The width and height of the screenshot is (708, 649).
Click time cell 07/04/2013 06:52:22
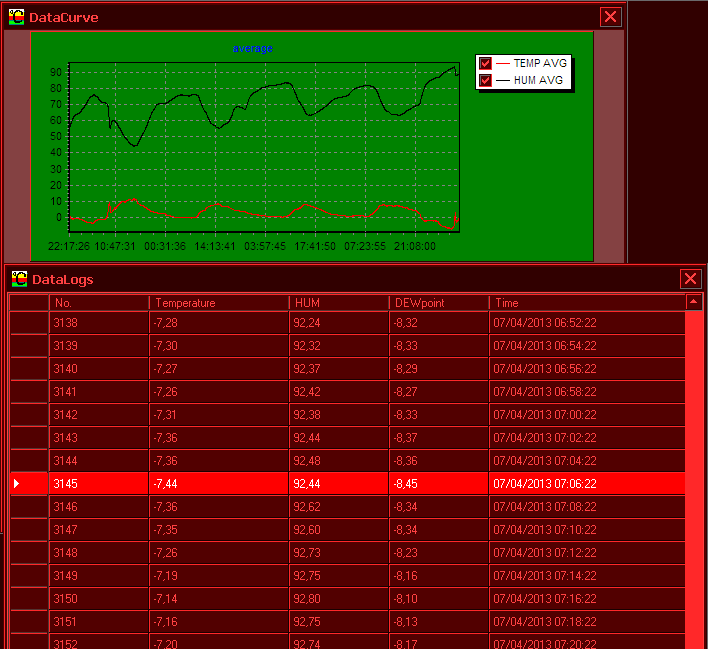(587, 323)
